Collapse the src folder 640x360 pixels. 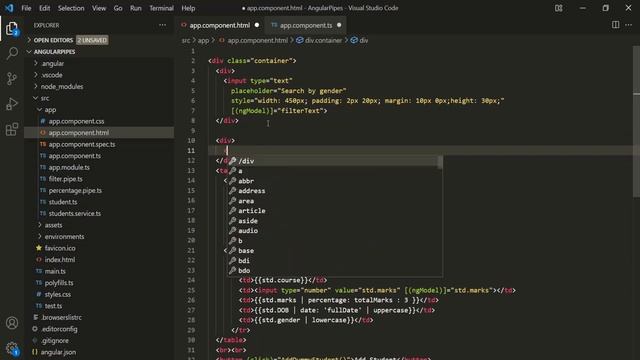tap(45, 98)
